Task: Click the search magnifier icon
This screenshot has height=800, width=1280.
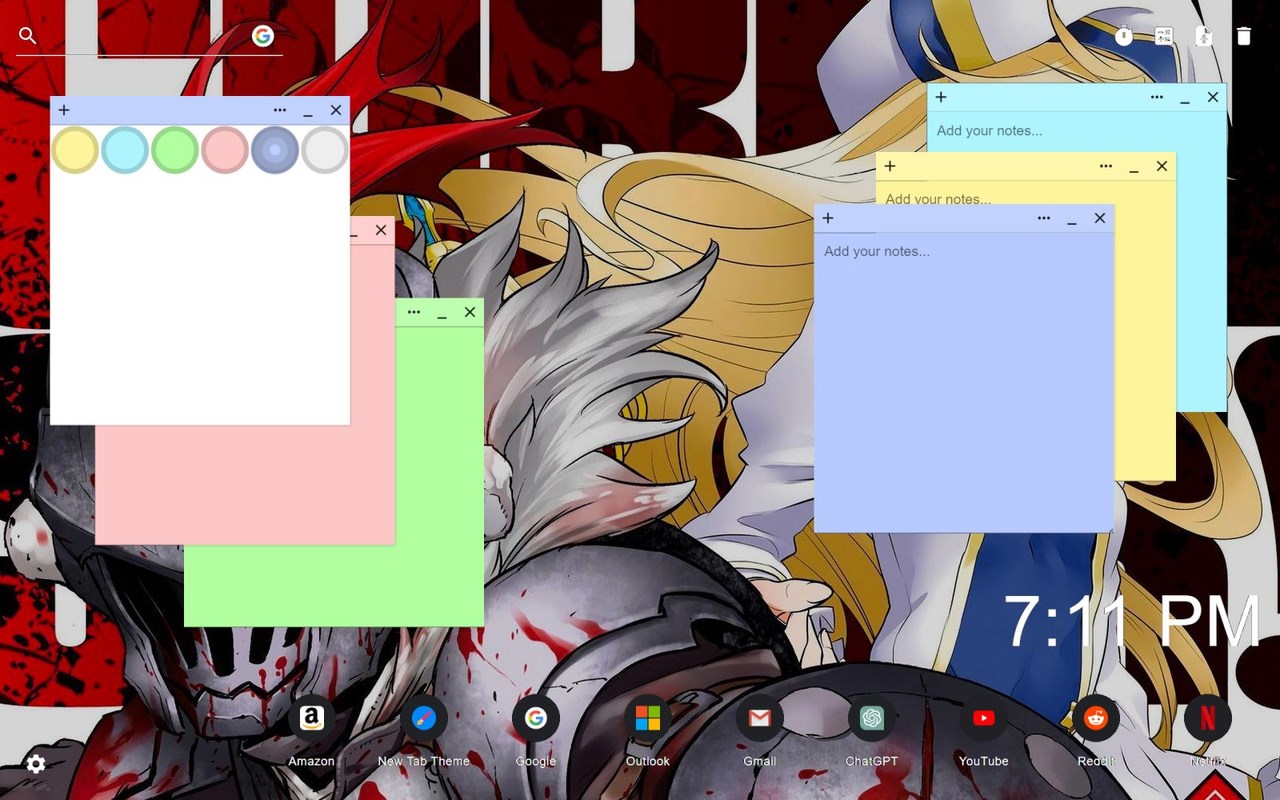Action: click(28, 36)
